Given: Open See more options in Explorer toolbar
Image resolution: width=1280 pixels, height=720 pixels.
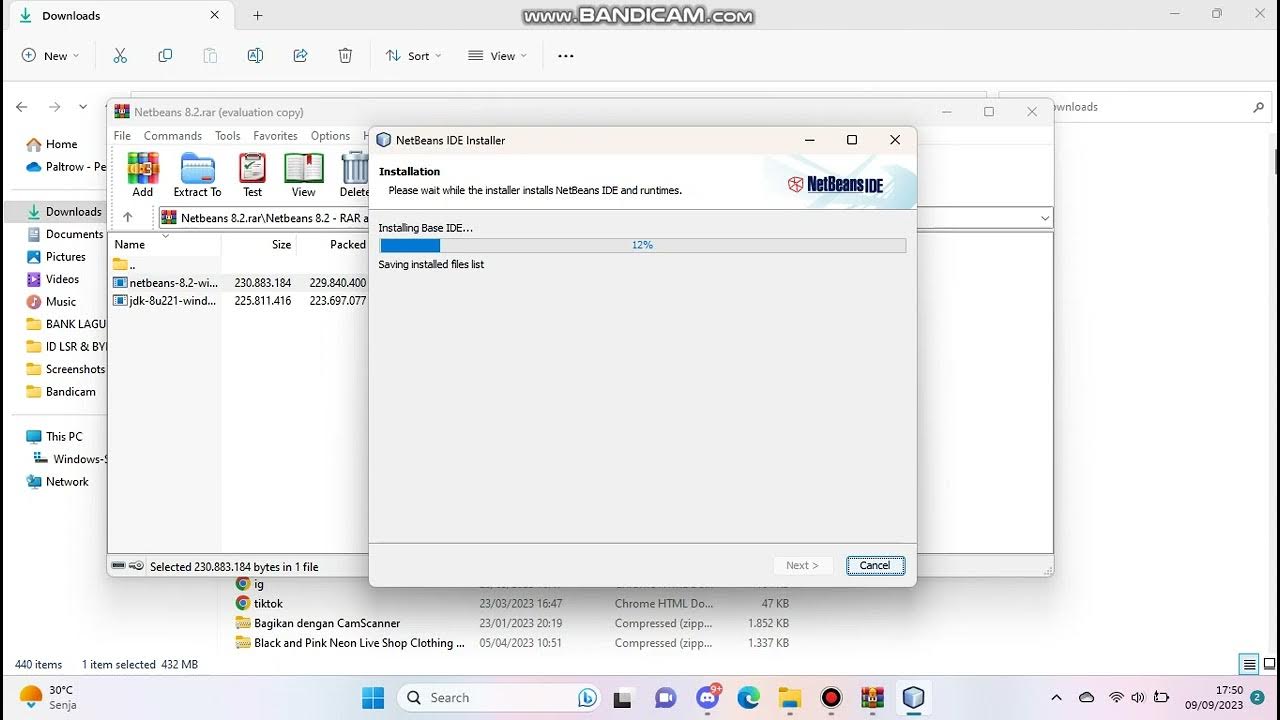Looking at the screenshot, I should [566, 56].
